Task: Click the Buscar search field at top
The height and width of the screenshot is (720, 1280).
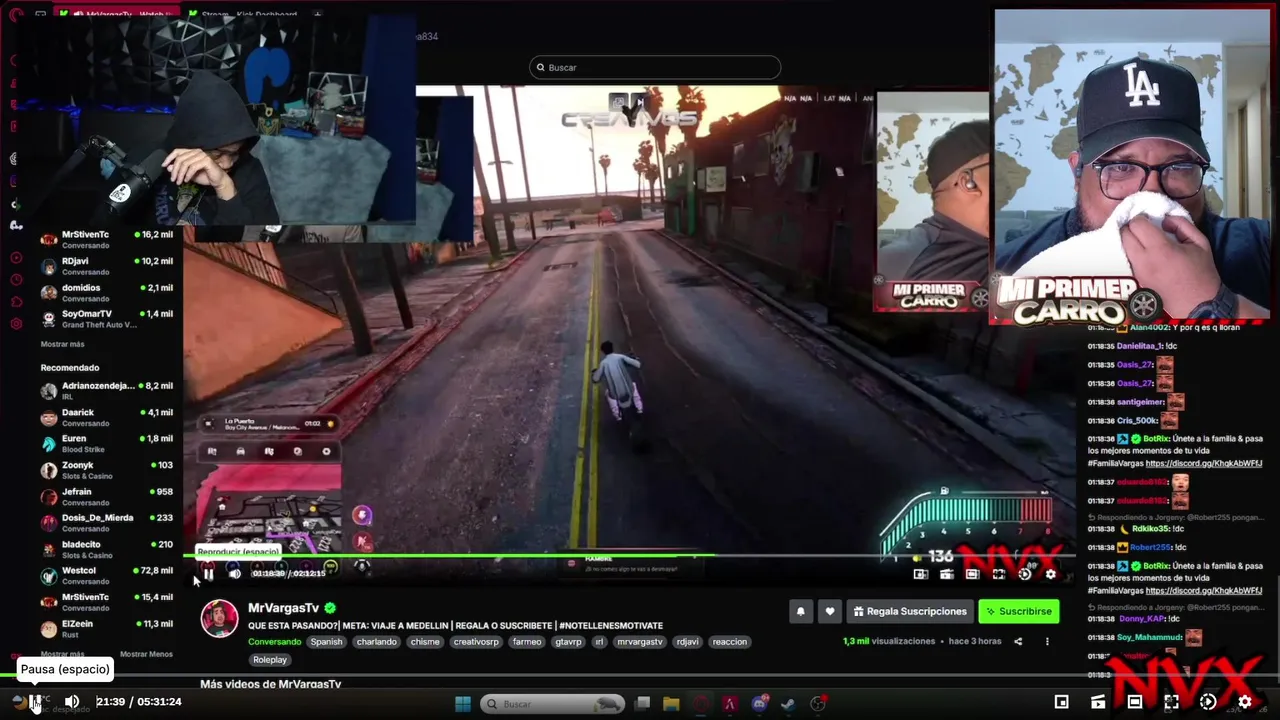Action: point(655,67)
